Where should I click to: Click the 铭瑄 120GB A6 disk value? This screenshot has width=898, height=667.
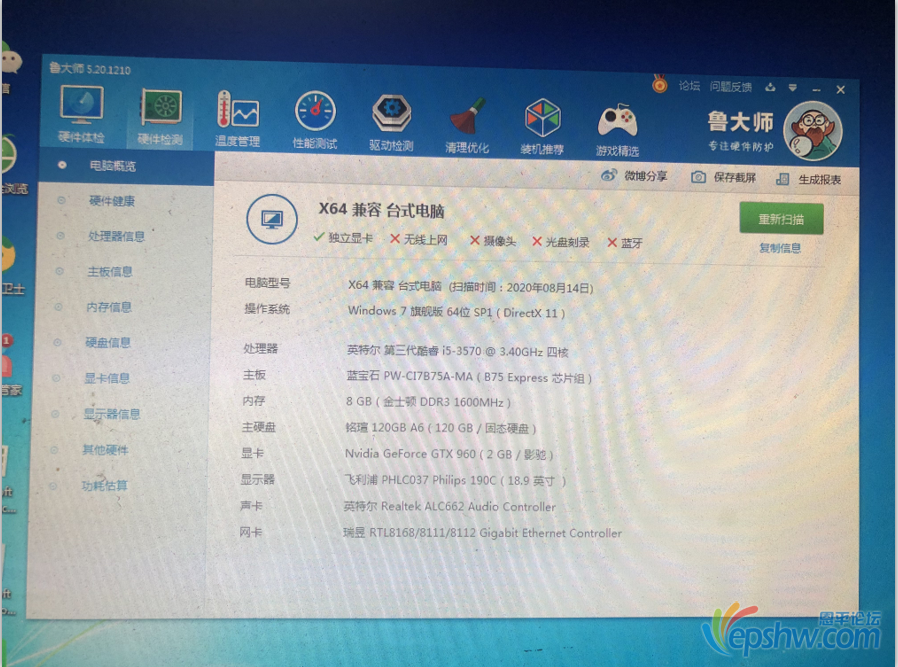[440, 428]
